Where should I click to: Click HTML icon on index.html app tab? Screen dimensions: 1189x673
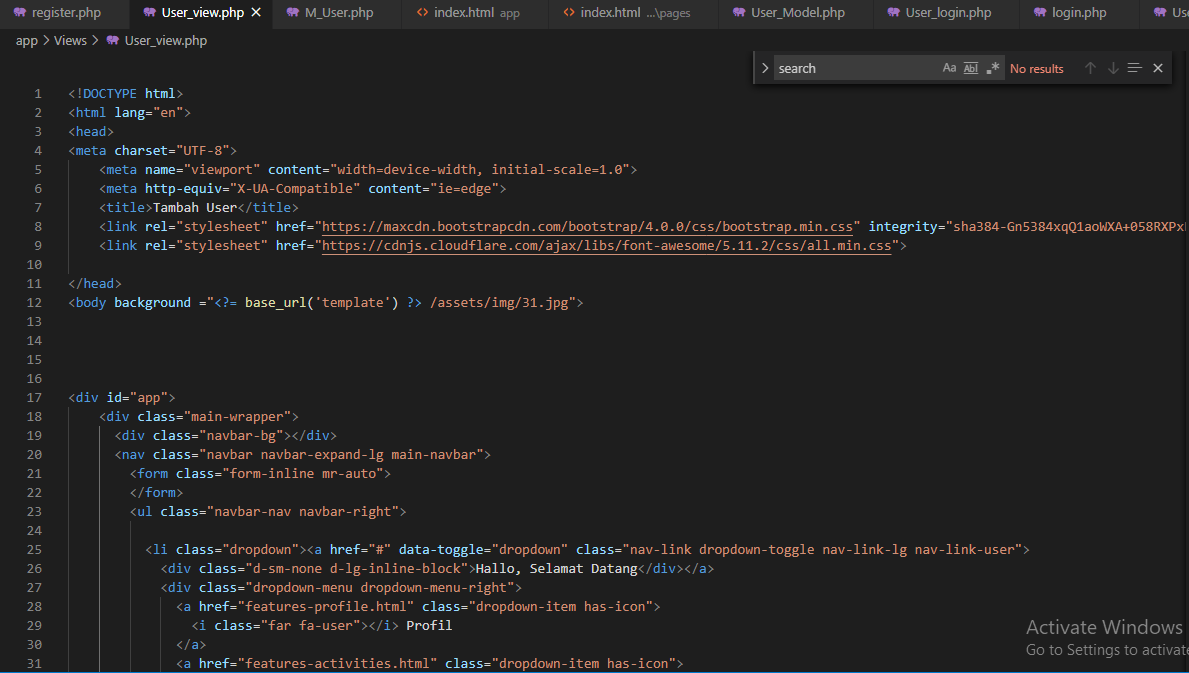tap(422, 13)
